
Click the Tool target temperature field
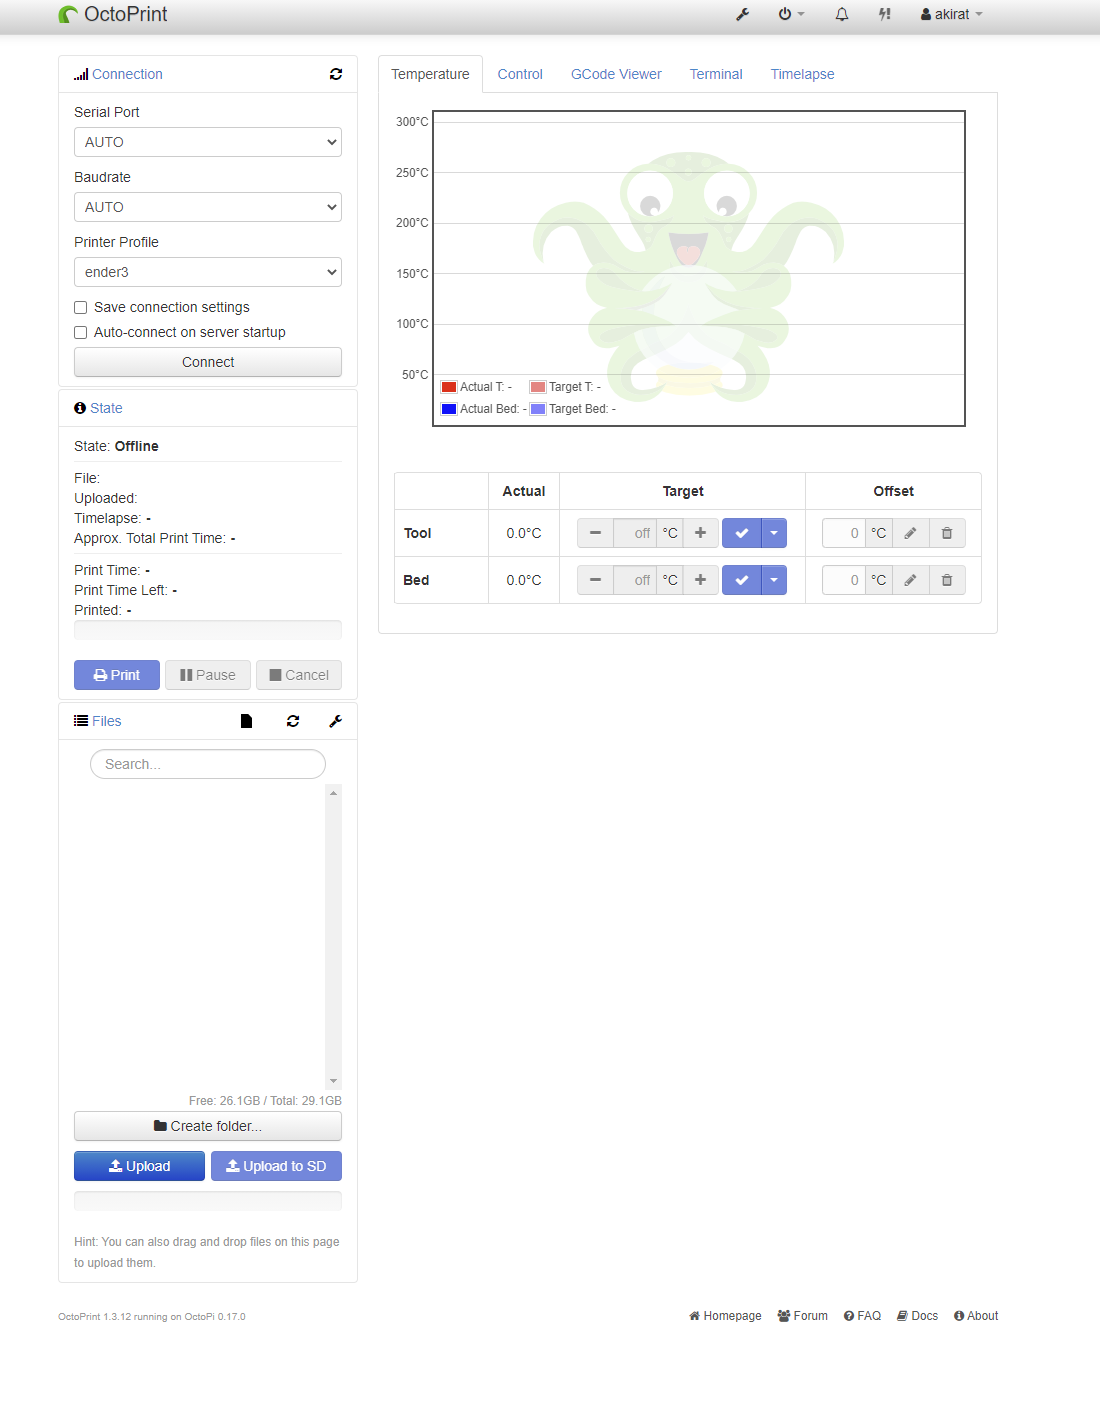(635, 533)
